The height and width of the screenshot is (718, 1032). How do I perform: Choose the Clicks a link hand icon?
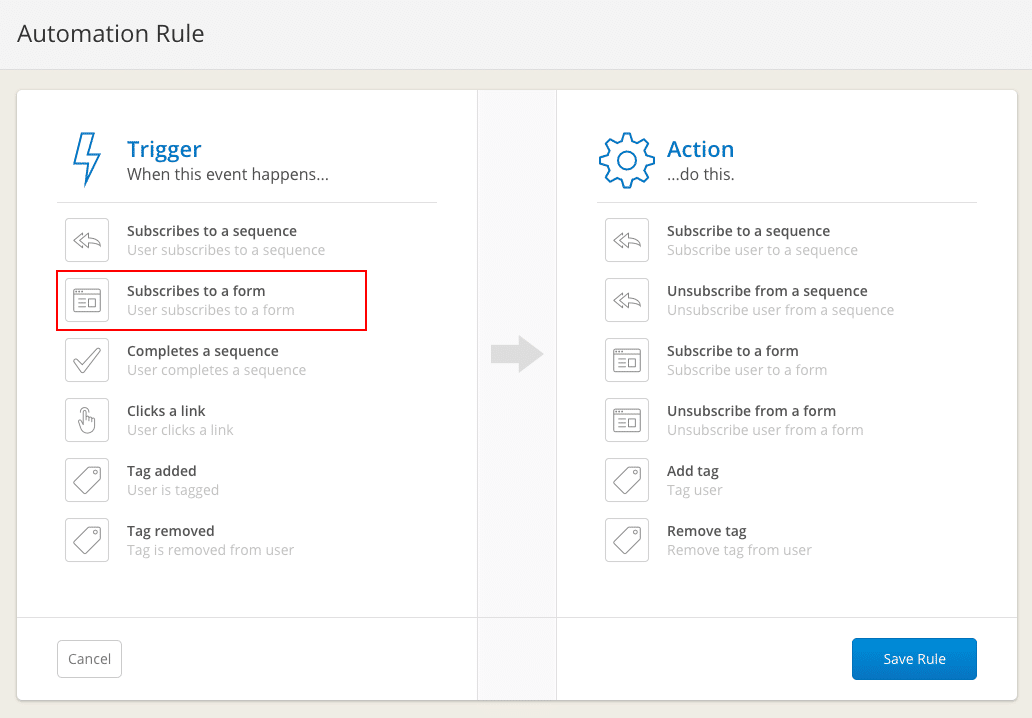coord(87,420)
